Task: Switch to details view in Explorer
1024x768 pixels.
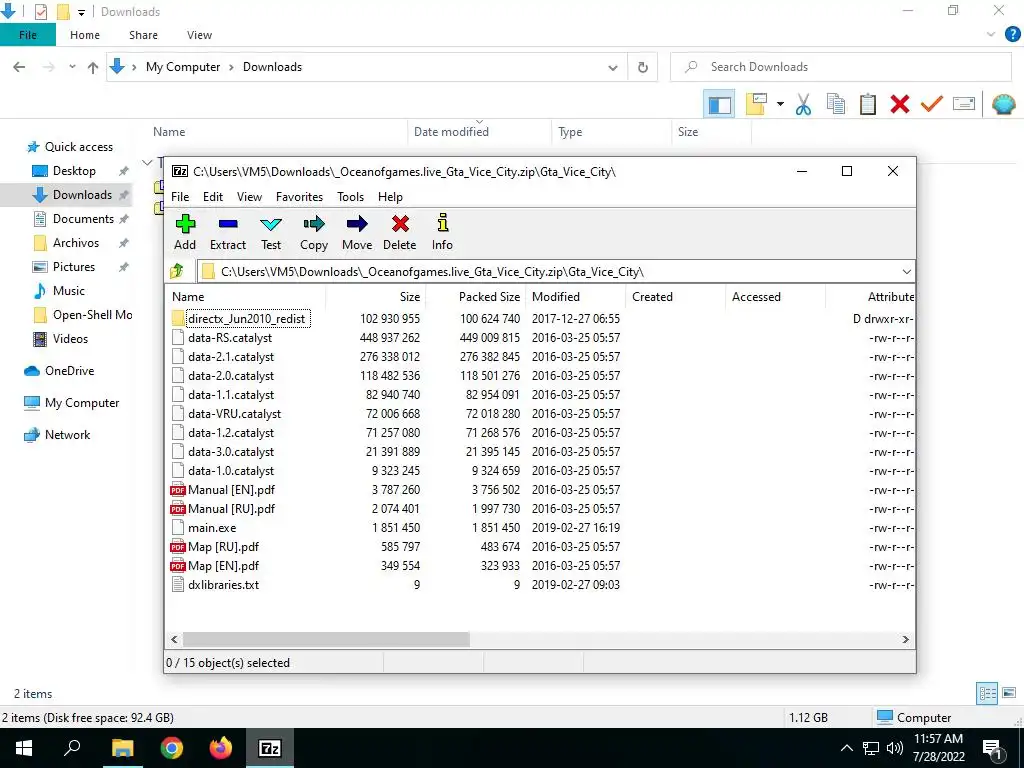Action: [x=987, y=693]
